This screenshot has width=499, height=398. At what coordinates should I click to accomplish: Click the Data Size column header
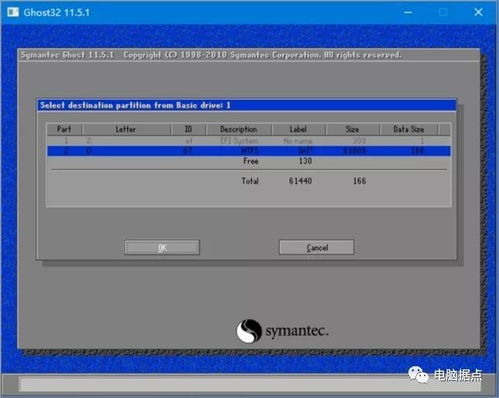[409, 129]
